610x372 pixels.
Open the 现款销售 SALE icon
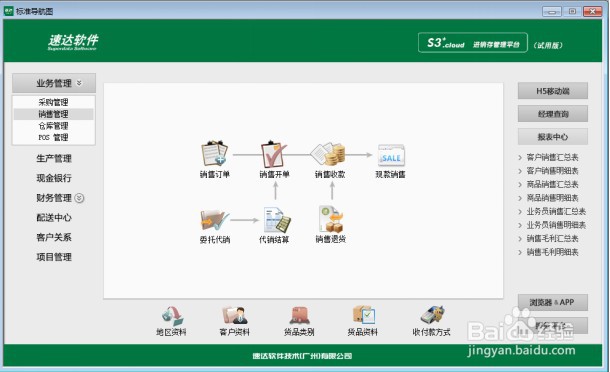coord(391,155)
